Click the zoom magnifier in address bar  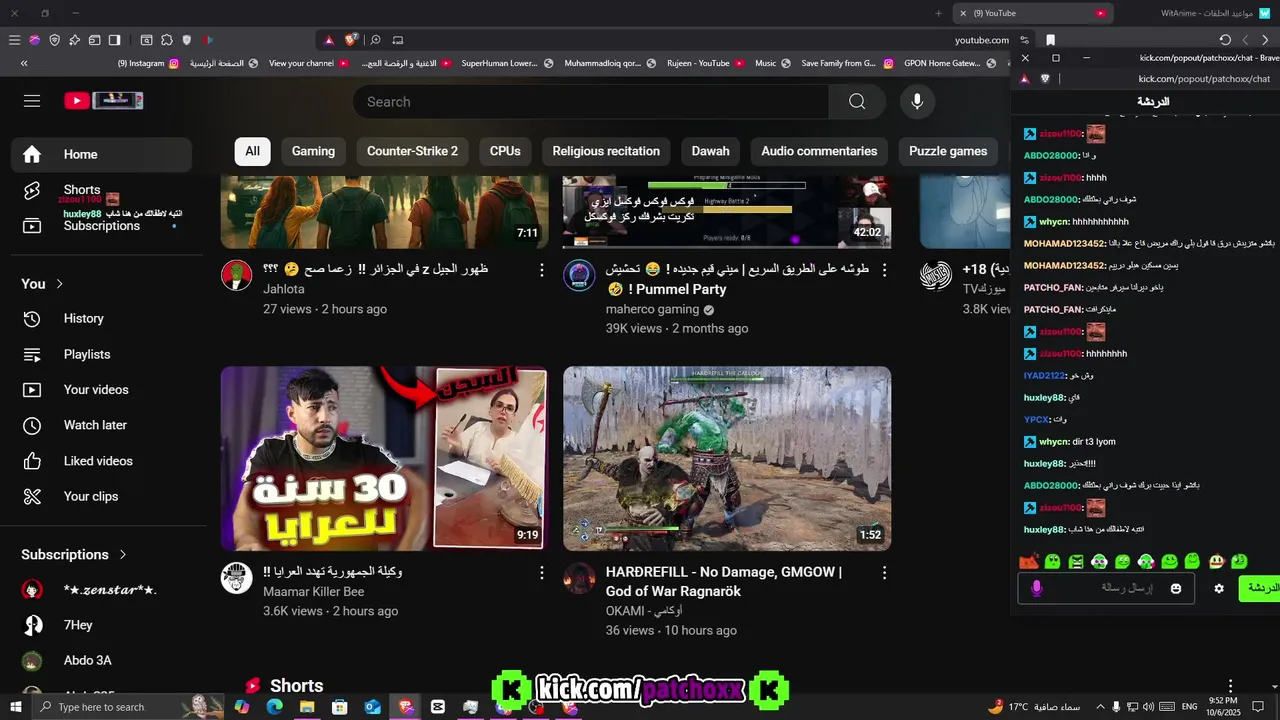pyautogui.click(x=376, y=40)
